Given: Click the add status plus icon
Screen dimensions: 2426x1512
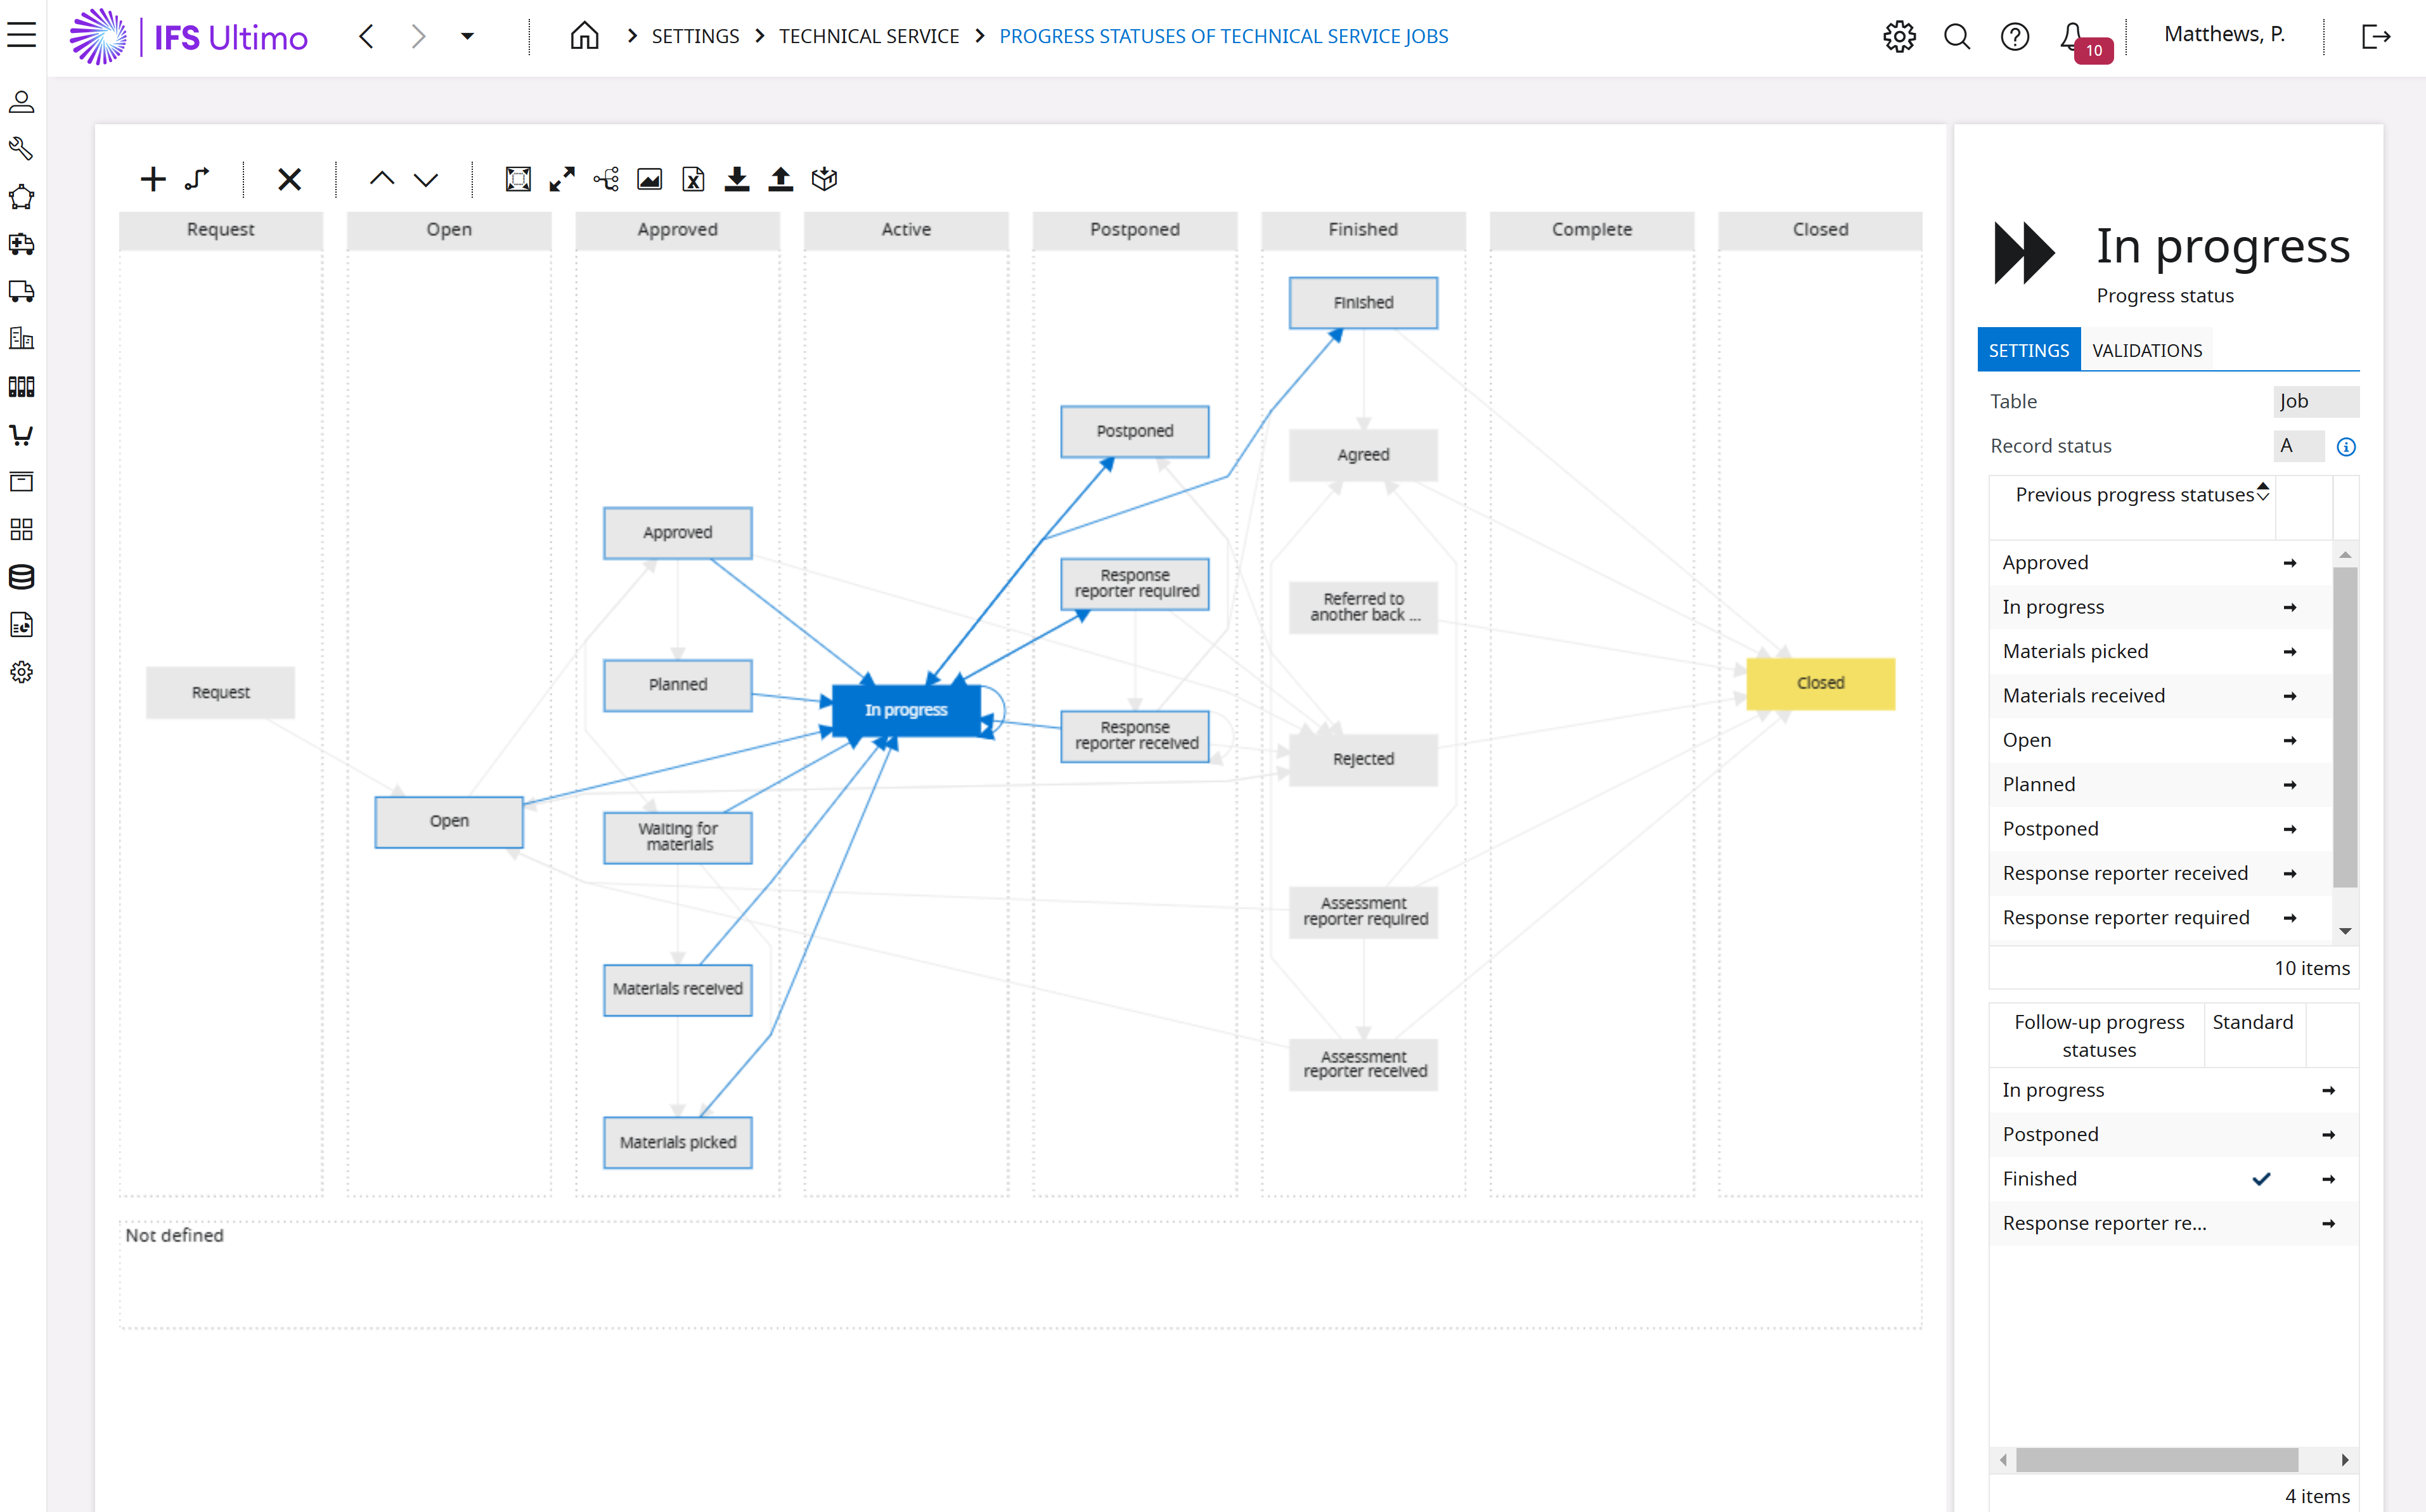Looking at the screenshot, I should coord(152,179).
